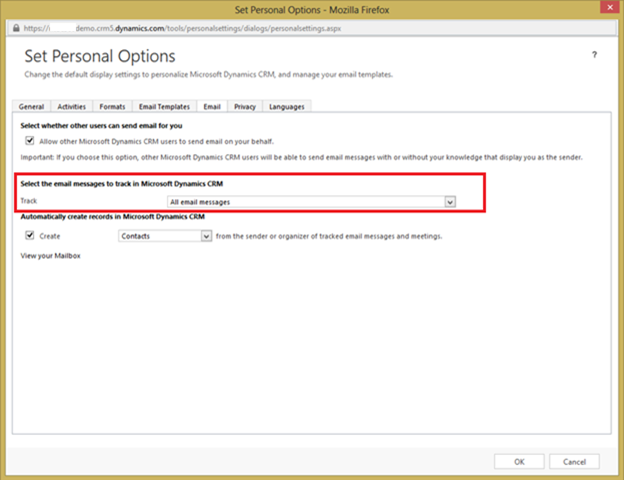Click 'Automatically create records' heading text
Image resolution: width=625 pixels, height=482 pixels.
112,216
